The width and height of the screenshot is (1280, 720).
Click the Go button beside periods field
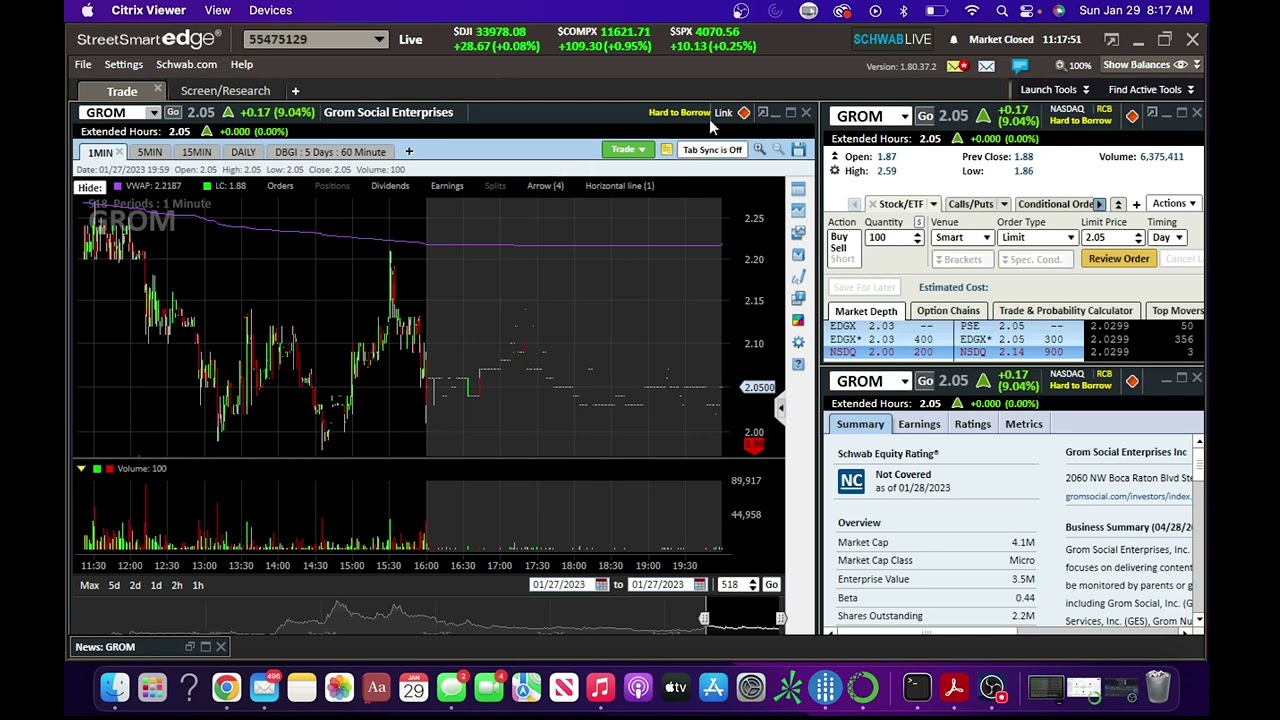[x=771, y=585]
